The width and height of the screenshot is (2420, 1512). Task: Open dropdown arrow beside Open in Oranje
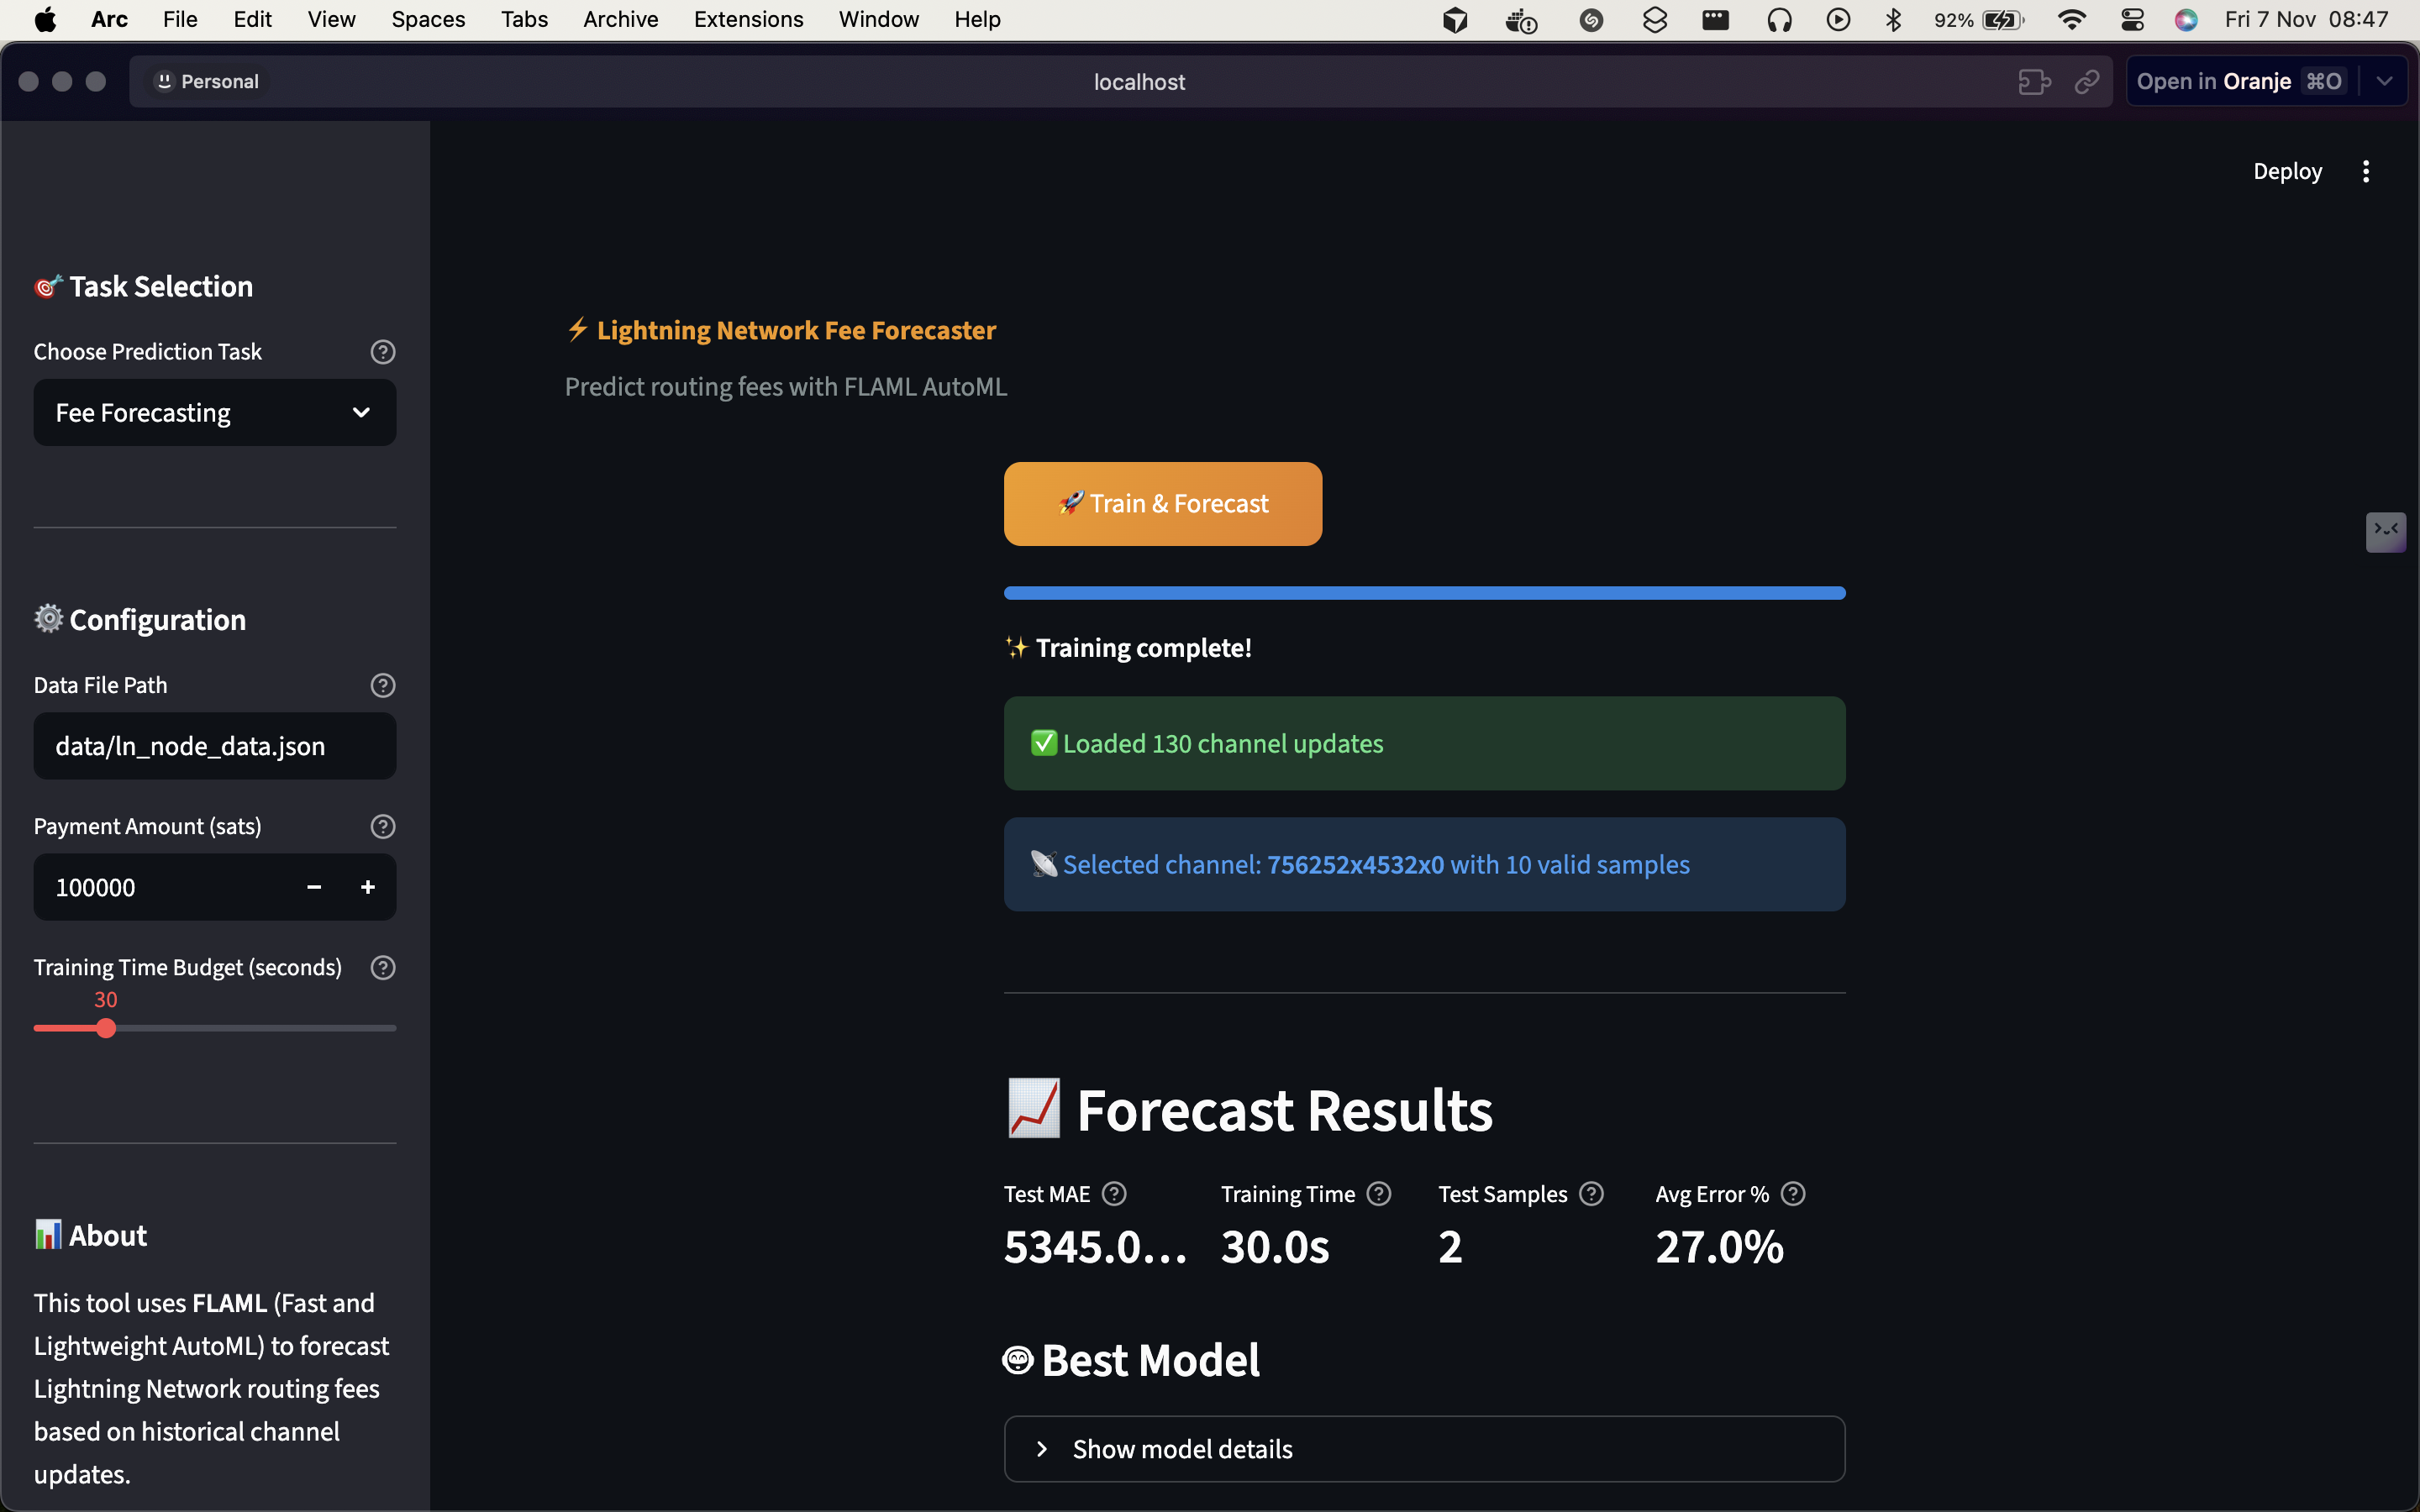pos(2385,82)
